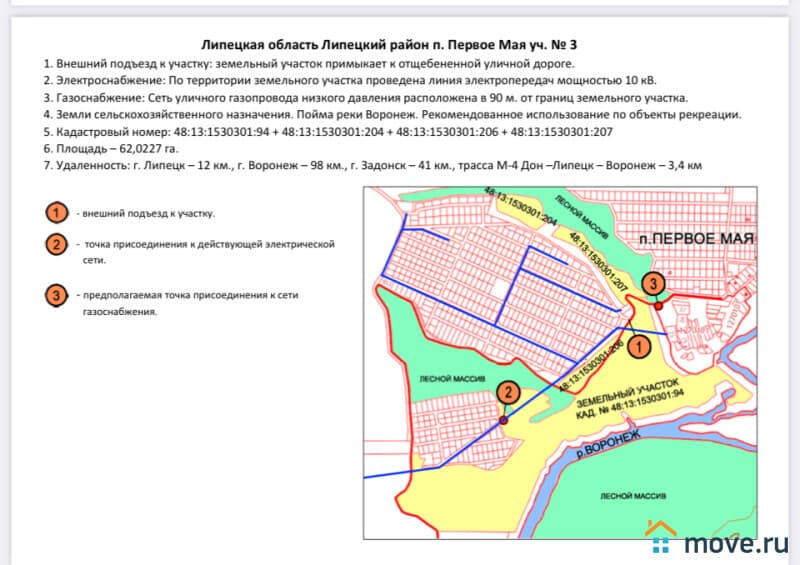Click map label '48:13:1530301:206'
This screenshot has width=800, height=565.
pos(592,366)
